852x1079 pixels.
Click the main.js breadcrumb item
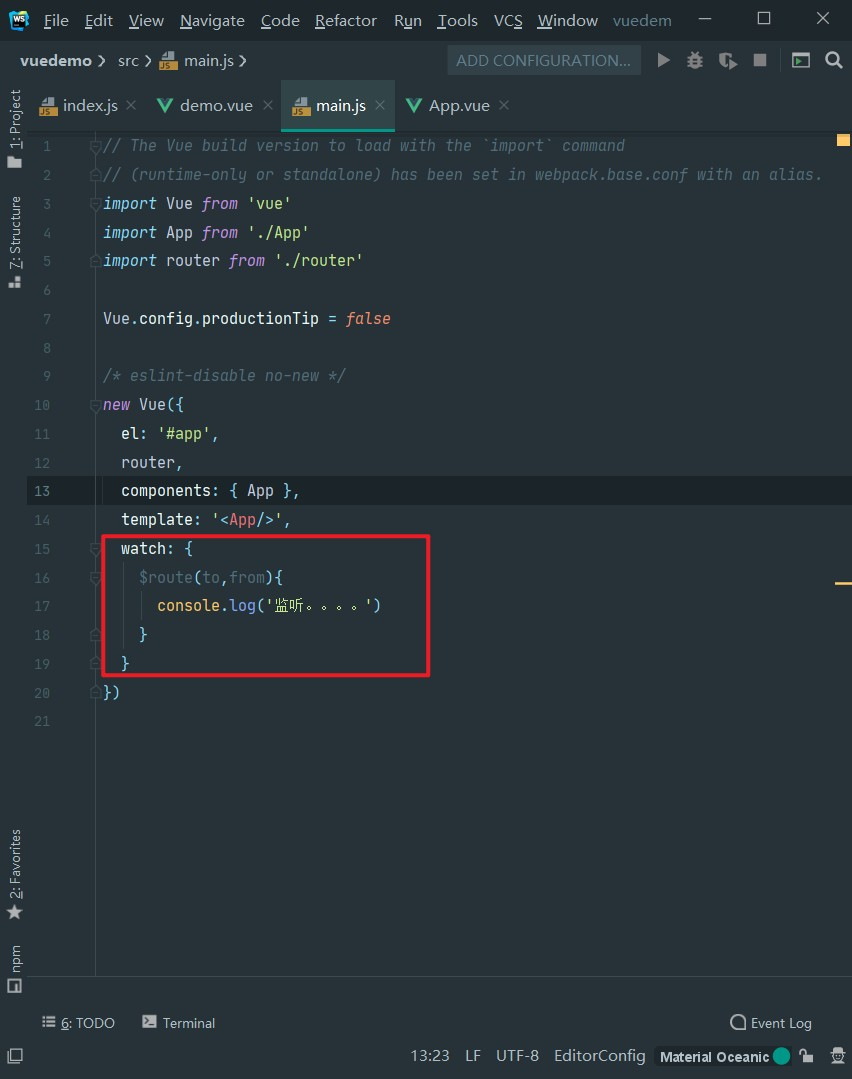(x=196, y=61)
